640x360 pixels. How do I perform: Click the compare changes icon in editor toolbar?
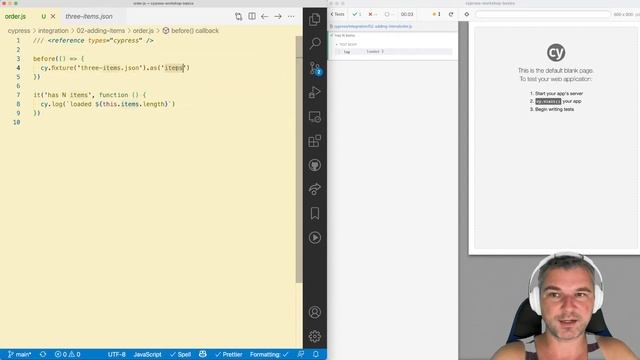[x=238, y=16]
